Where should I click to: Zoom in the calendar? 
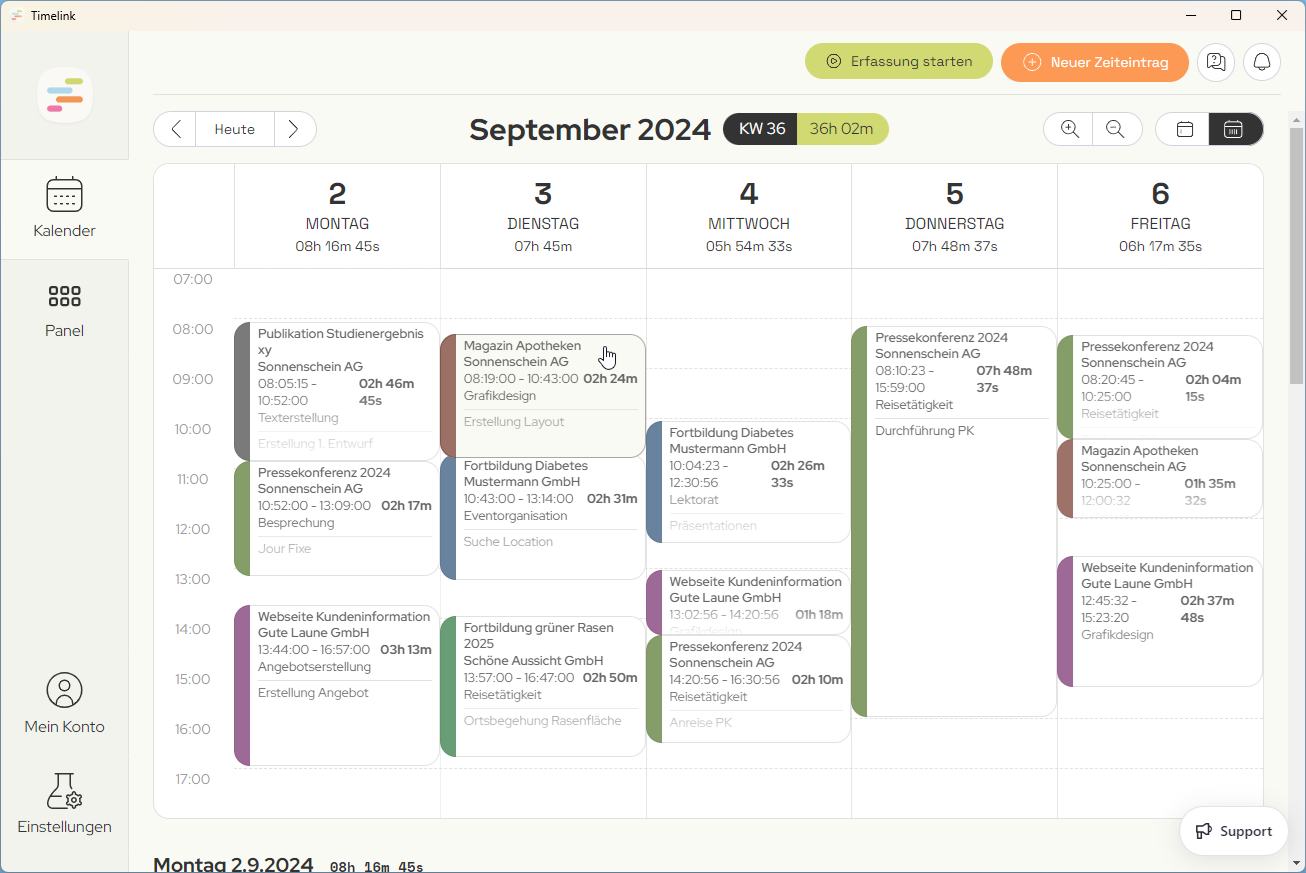pyautogui.click(x=1070, y=129)
